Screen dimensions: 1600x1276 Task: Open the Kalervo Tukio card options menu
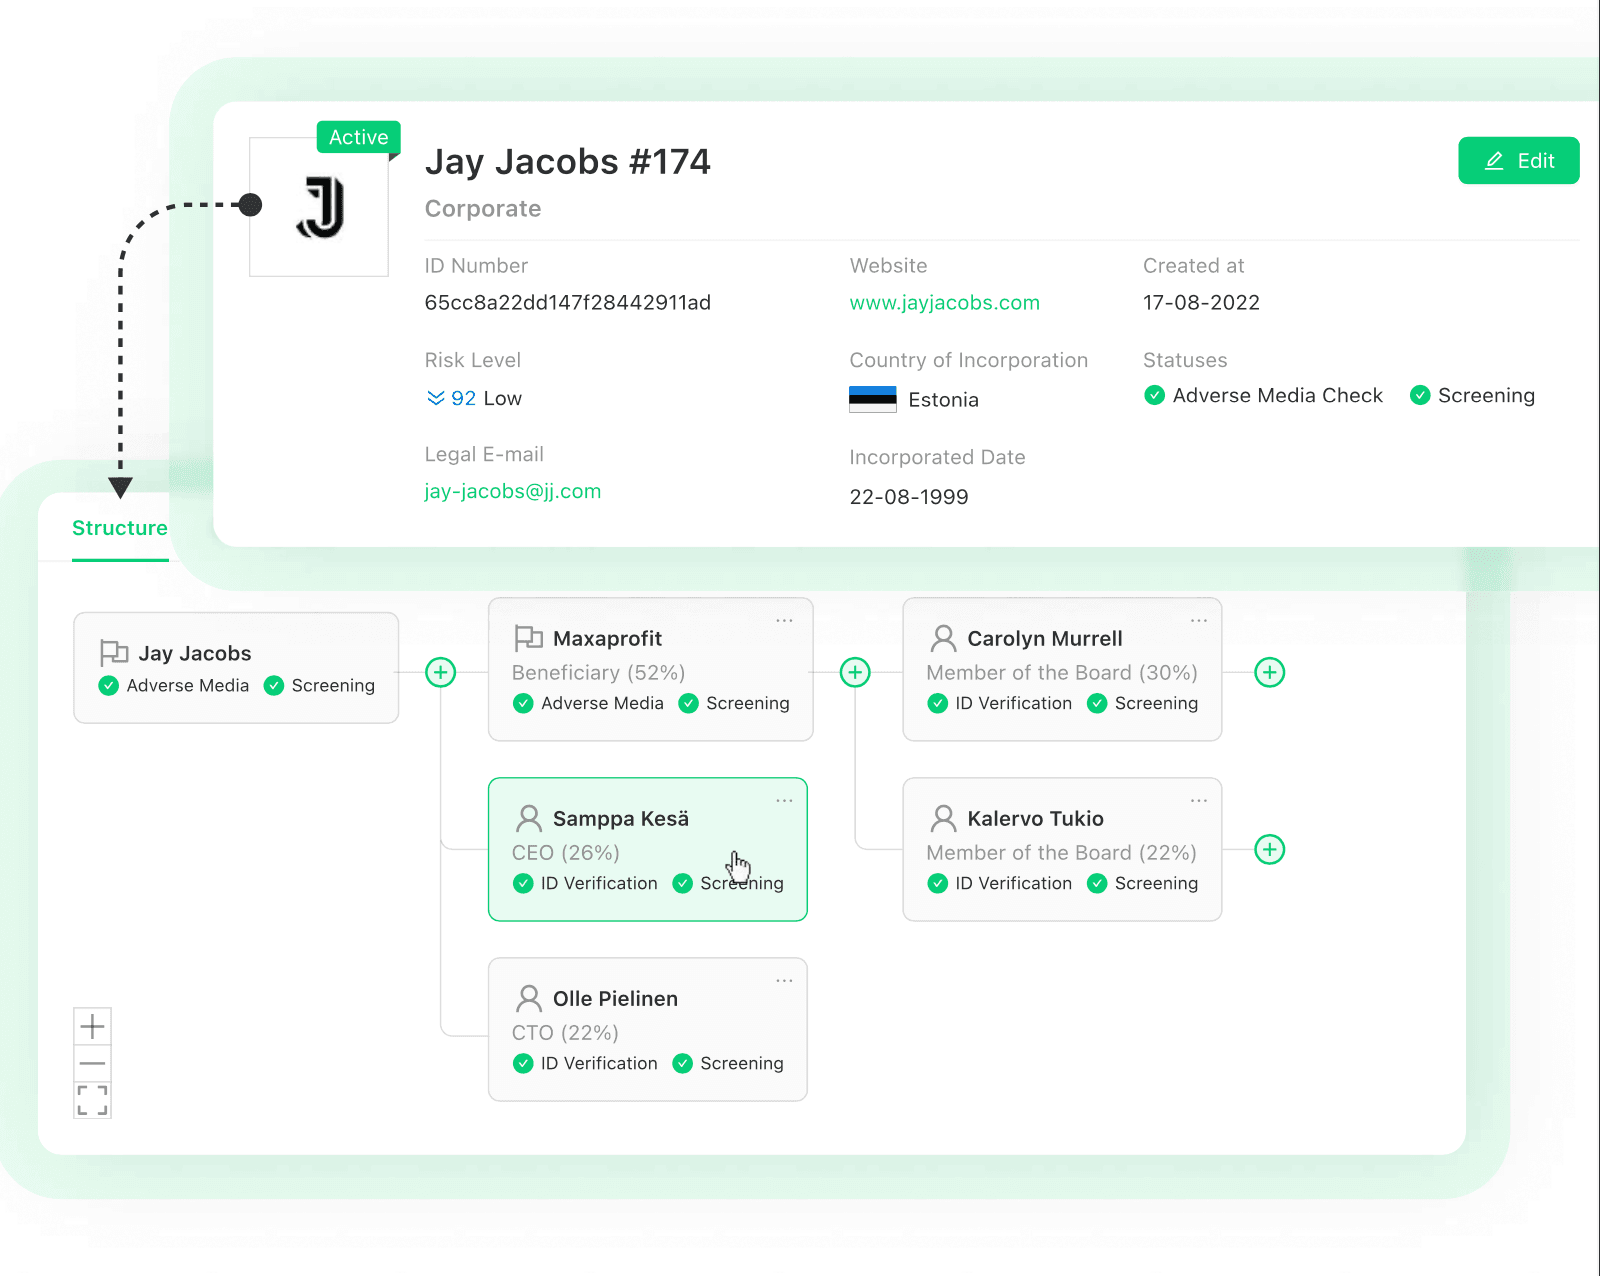pyautogui.click(x=1198, y=801)
